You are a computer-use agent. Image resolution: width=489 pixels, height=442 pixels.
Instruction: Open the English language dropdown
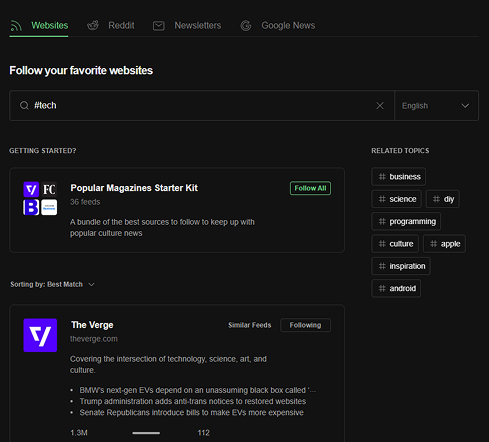pyautogui.click(x=436, y=106)
